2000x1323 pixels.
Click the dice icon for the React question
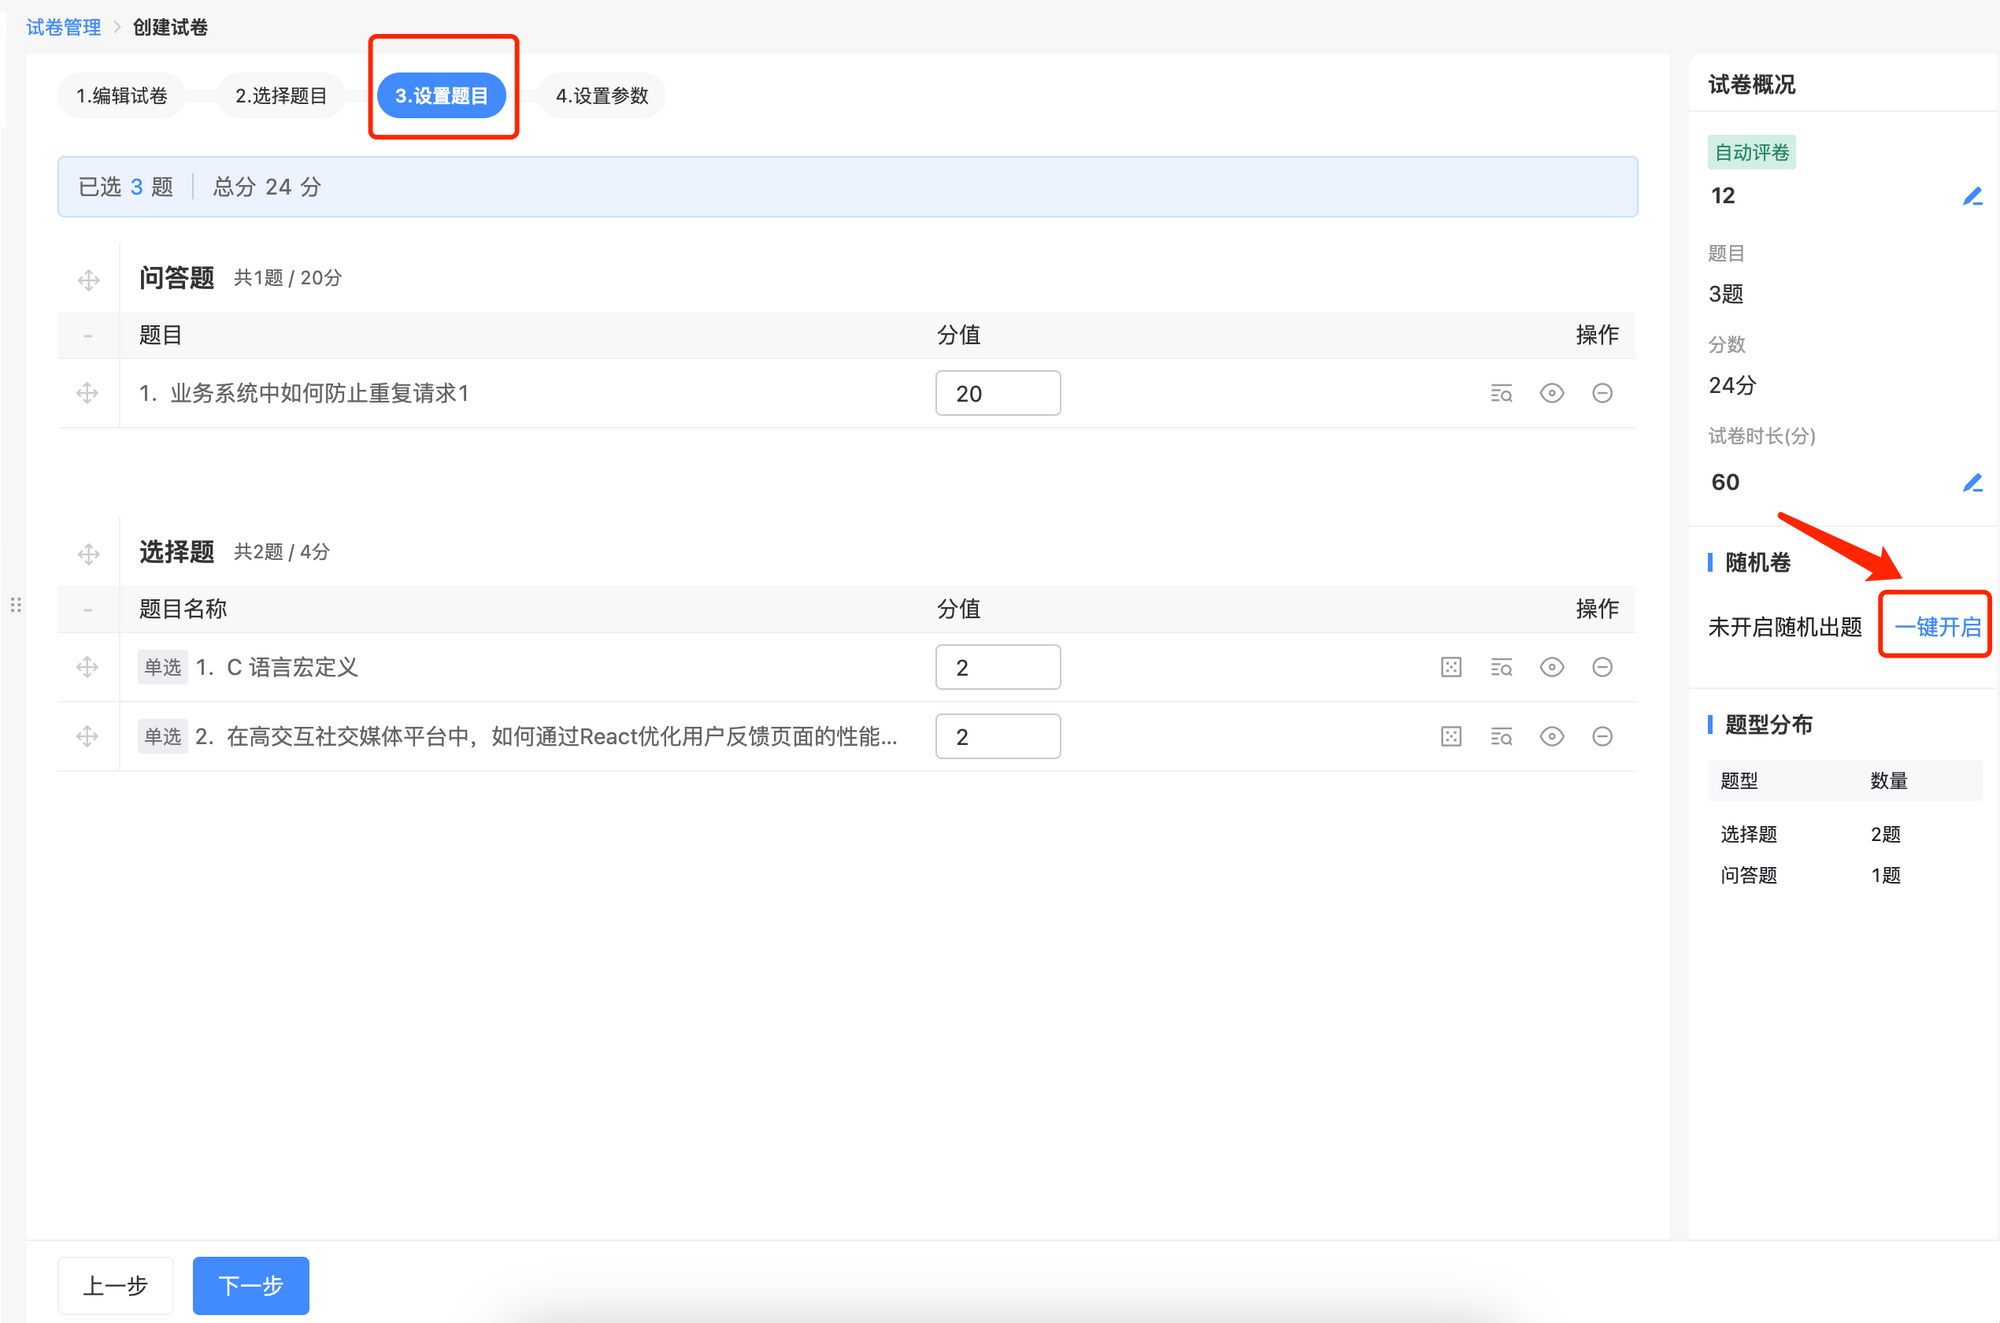[x=1451, y=736]
